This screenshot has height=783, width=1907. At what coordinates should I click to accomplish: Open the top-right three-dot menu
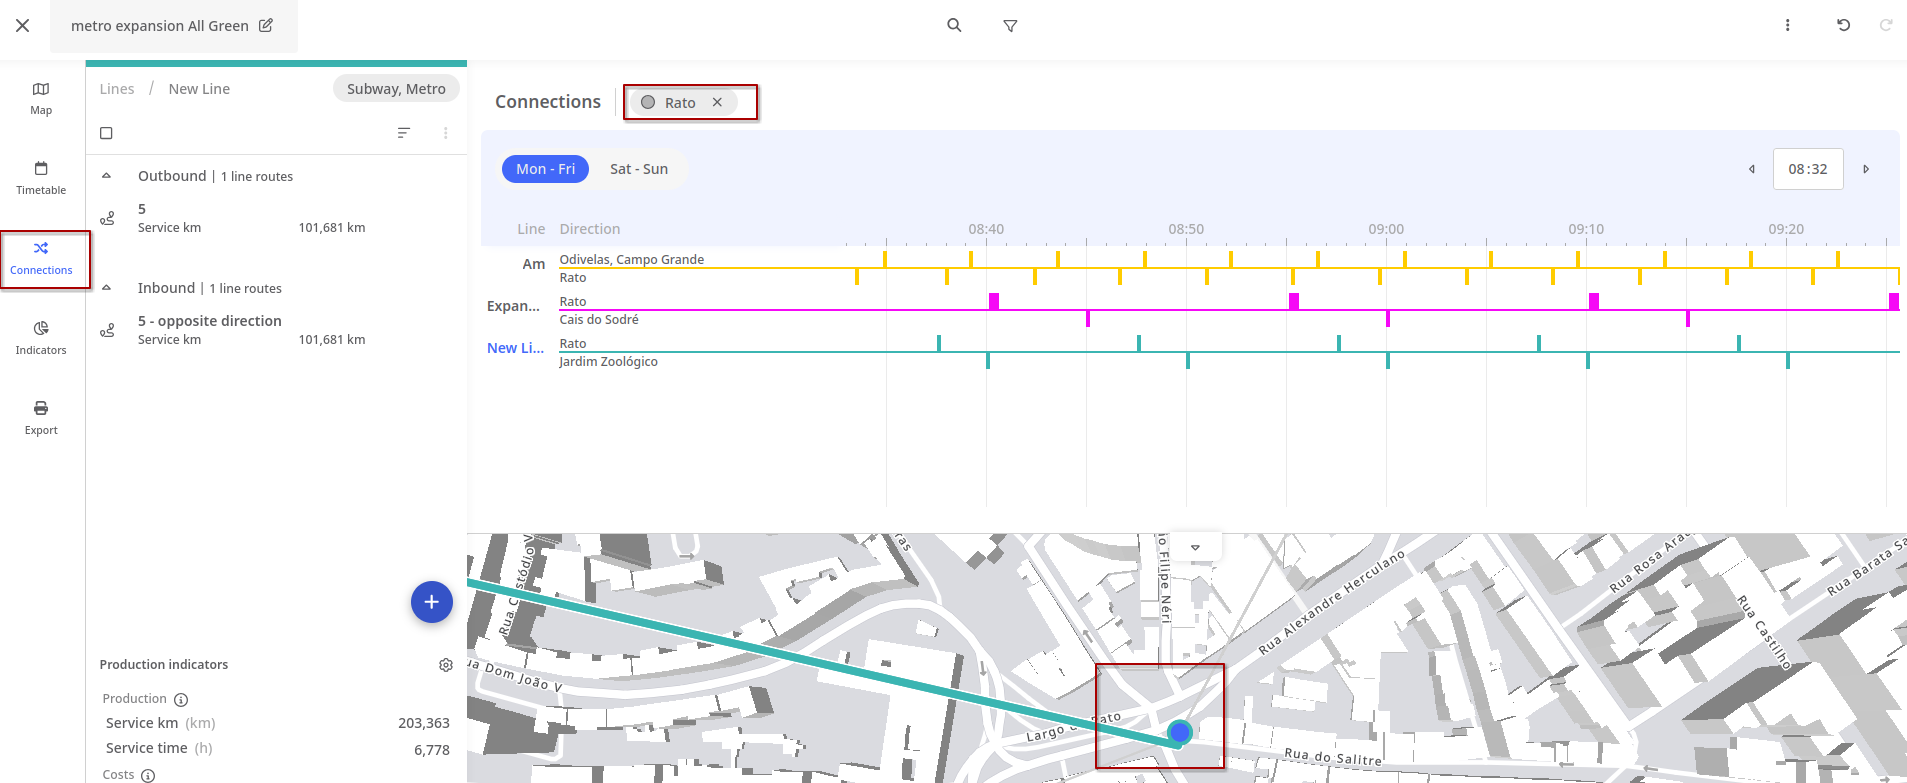tap(1787, 25)
